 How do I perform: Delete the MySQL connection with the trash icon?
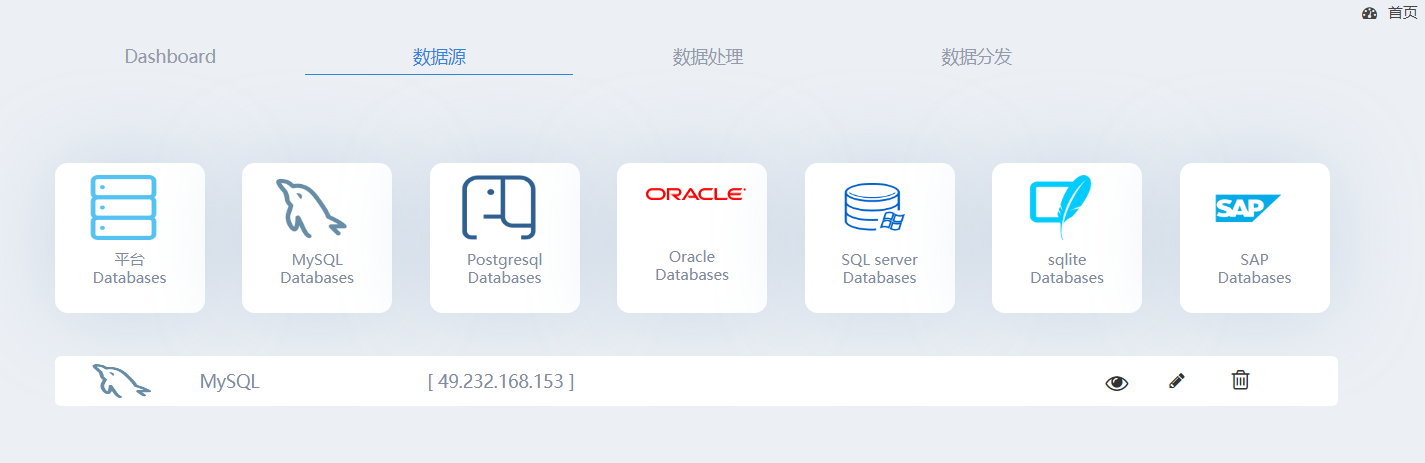coord(1240,380)
